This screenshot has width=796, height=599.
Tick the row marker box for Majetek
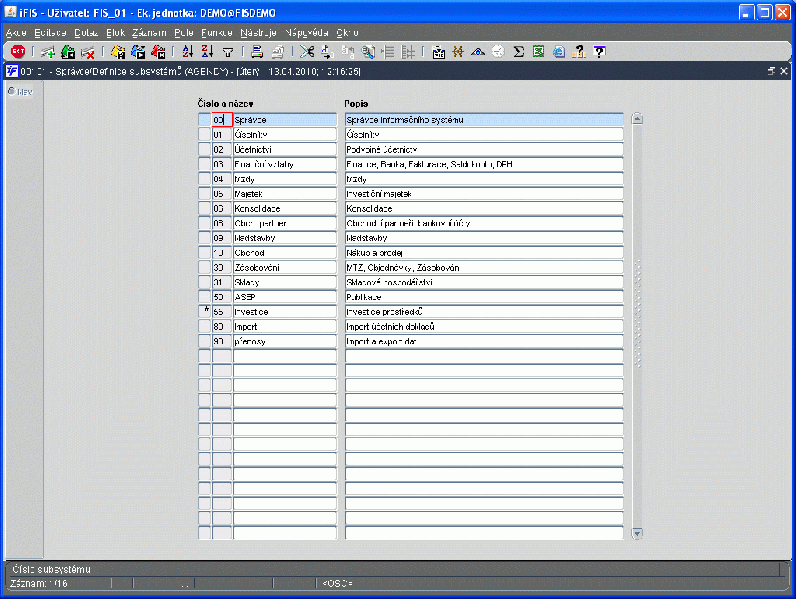point(204,193)
